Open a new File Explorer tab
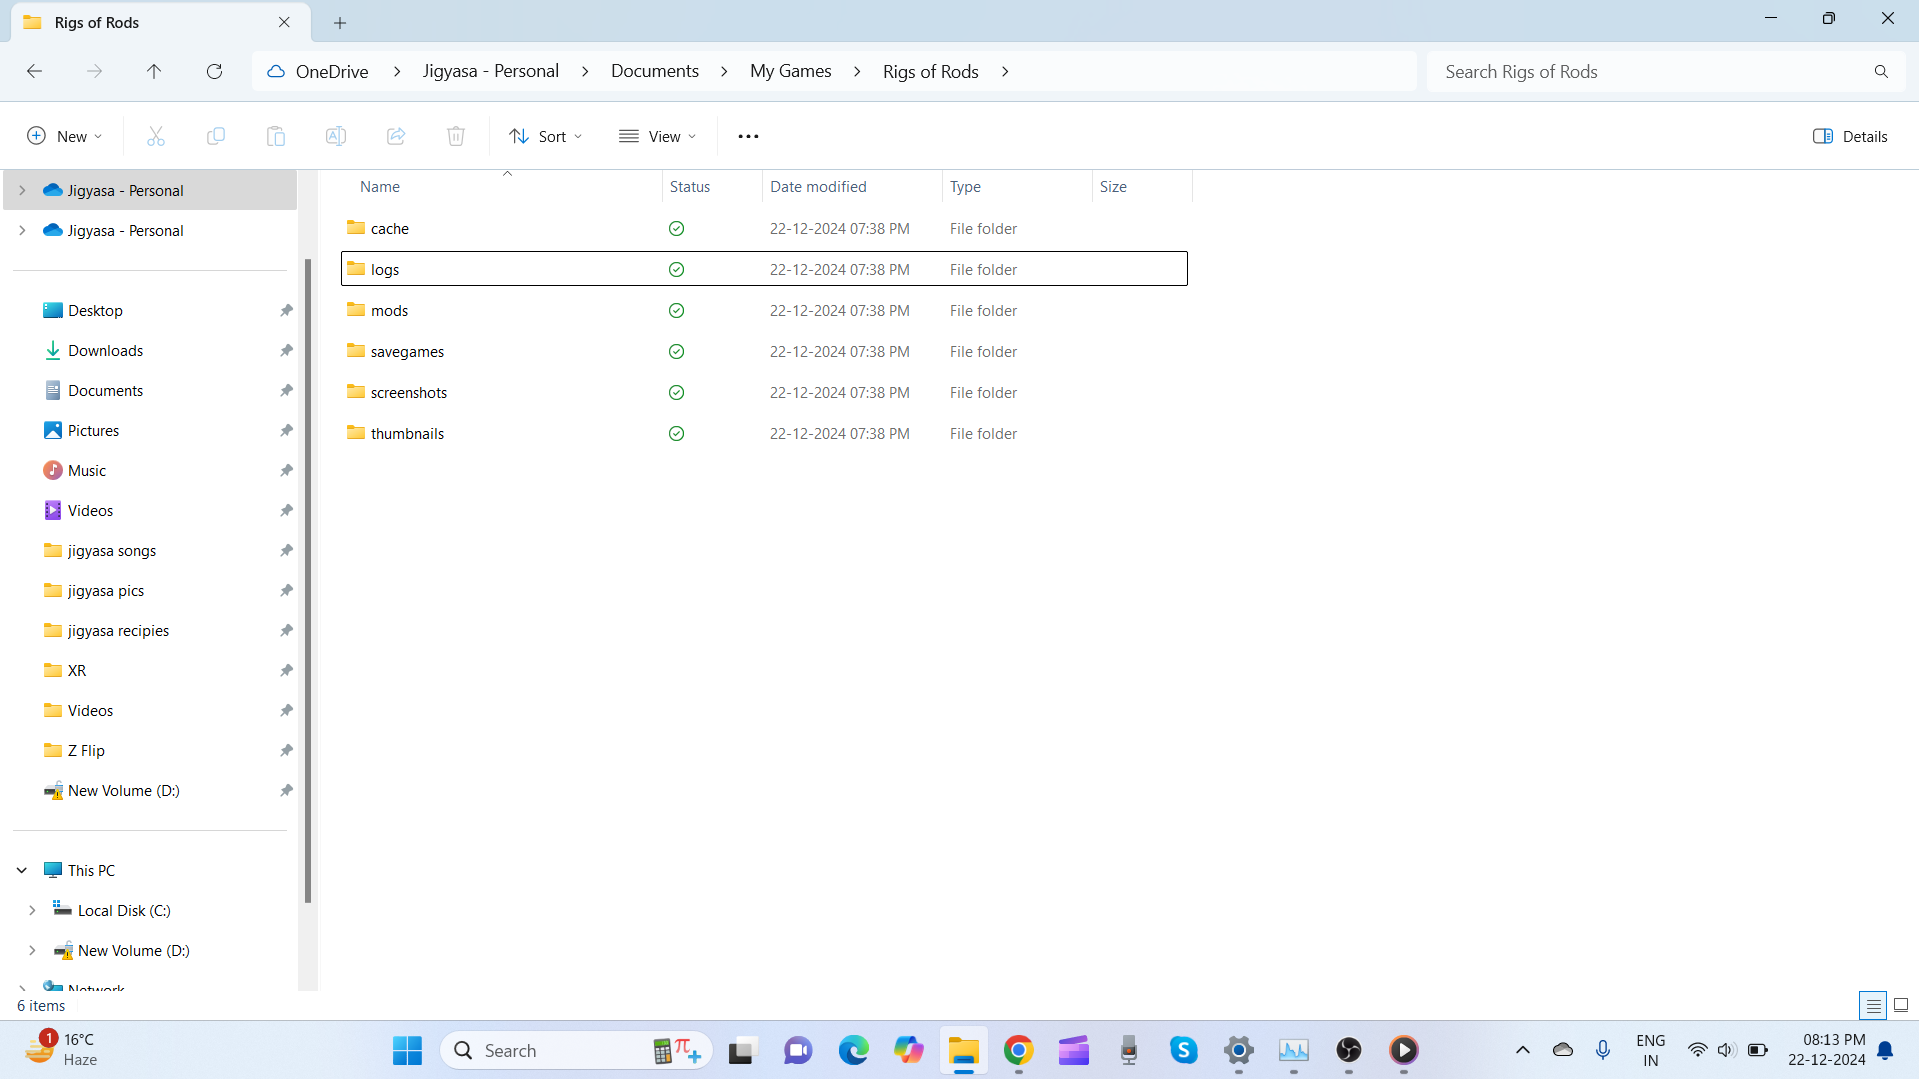 pyautogui.click(x=340, y=22)
